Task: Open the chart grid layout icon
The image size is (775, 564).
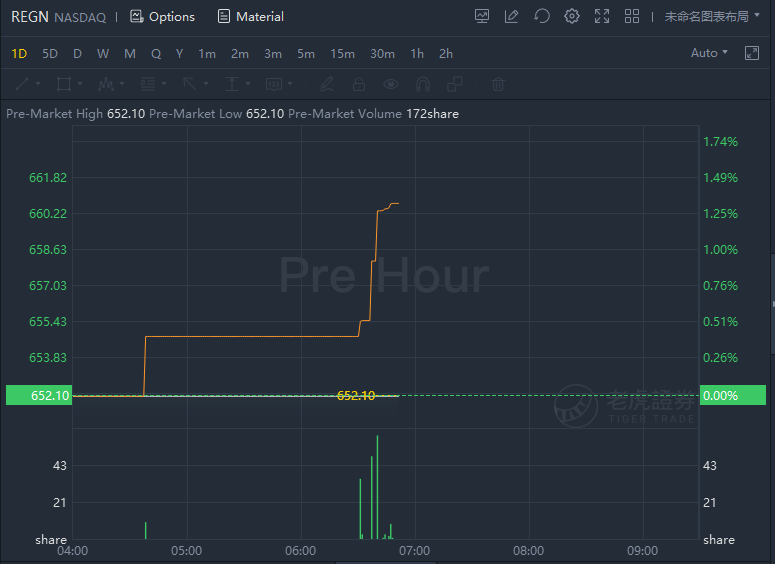Action: click(632, 16)
